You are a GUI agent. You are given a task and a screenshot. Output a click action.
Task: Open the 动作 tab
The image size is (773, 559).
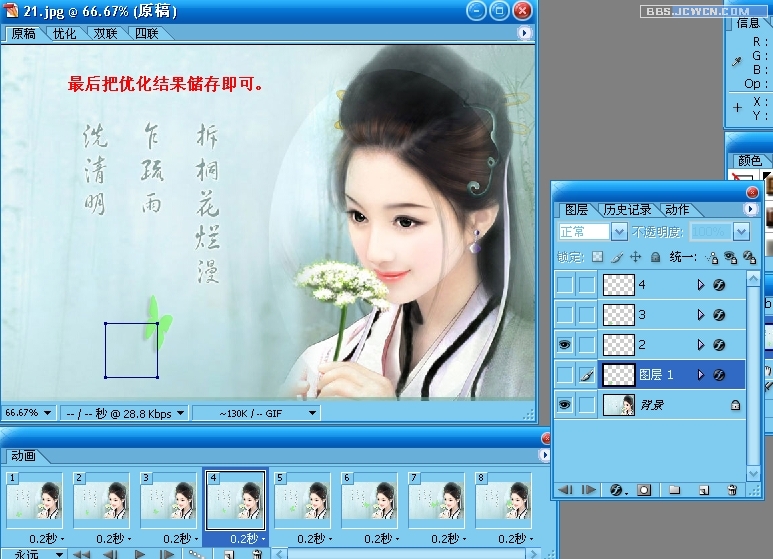677,210
